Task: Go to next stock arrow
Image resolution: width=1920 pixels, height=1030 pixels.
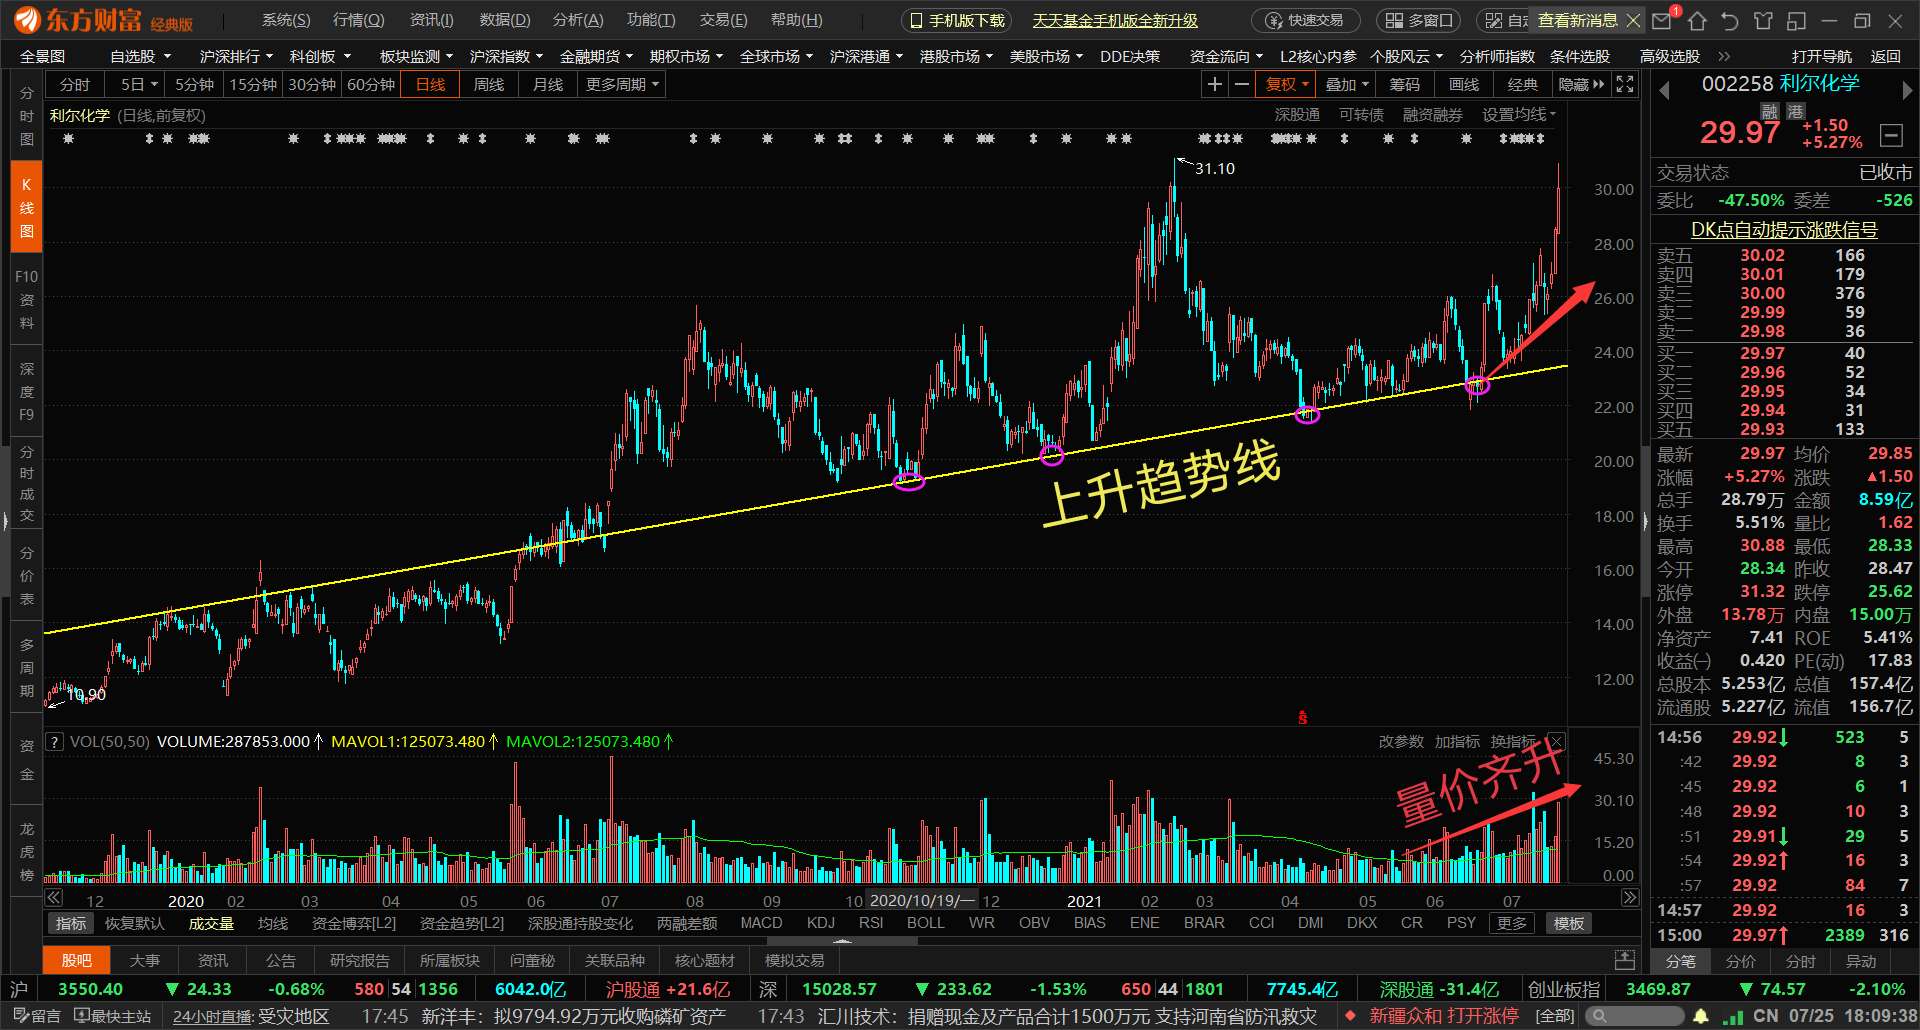Action: 1907,90
